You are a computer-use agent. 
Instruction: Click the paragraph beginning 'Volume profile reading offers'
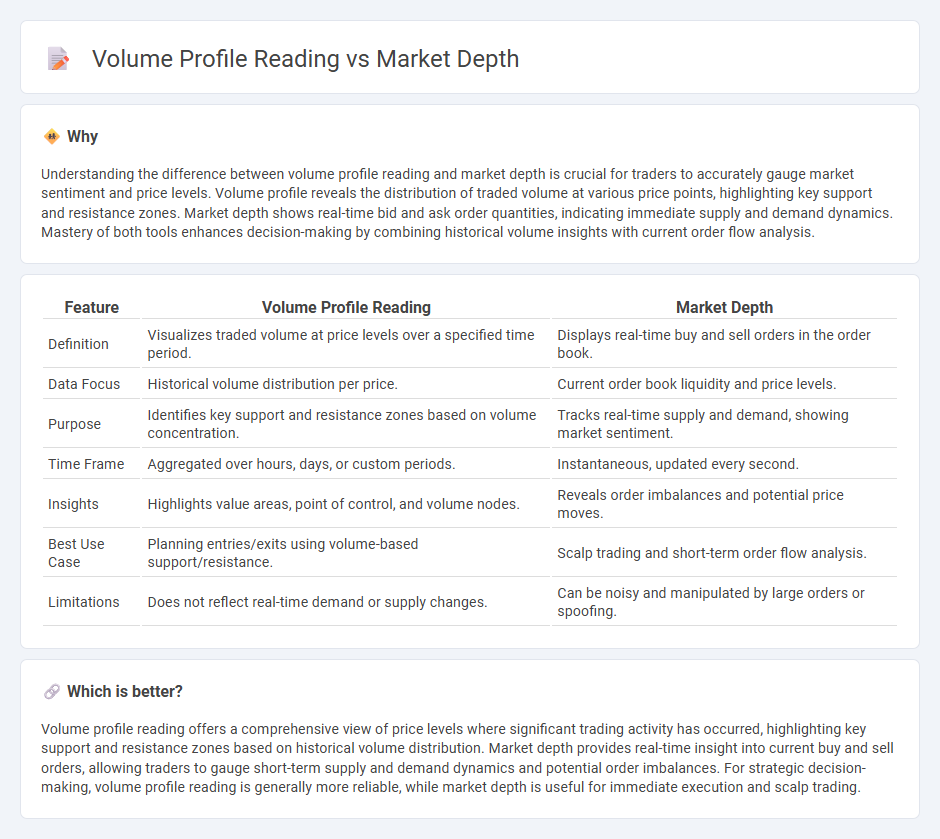coord(467,758)
